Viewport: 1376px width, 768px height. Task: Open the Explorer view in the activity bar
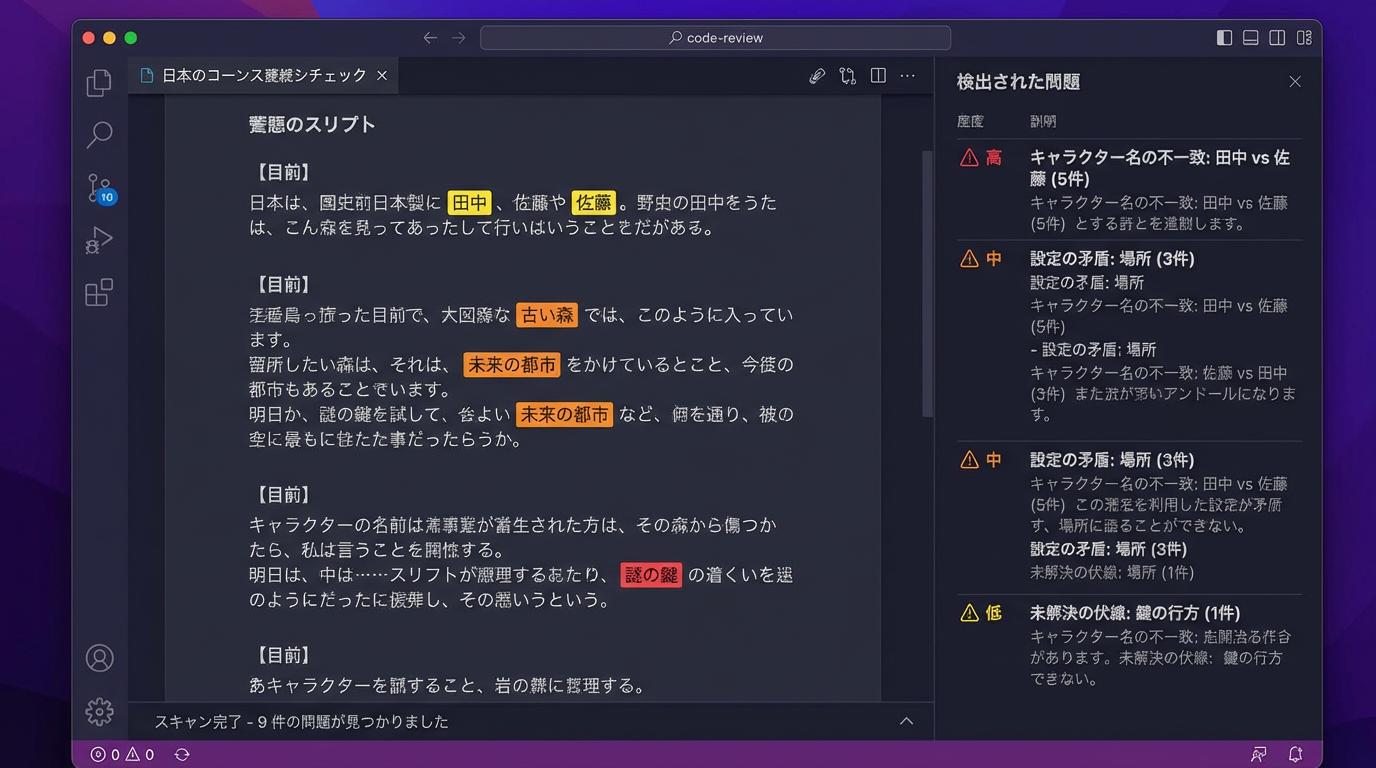pyautogui.click(x=98, y=82)
